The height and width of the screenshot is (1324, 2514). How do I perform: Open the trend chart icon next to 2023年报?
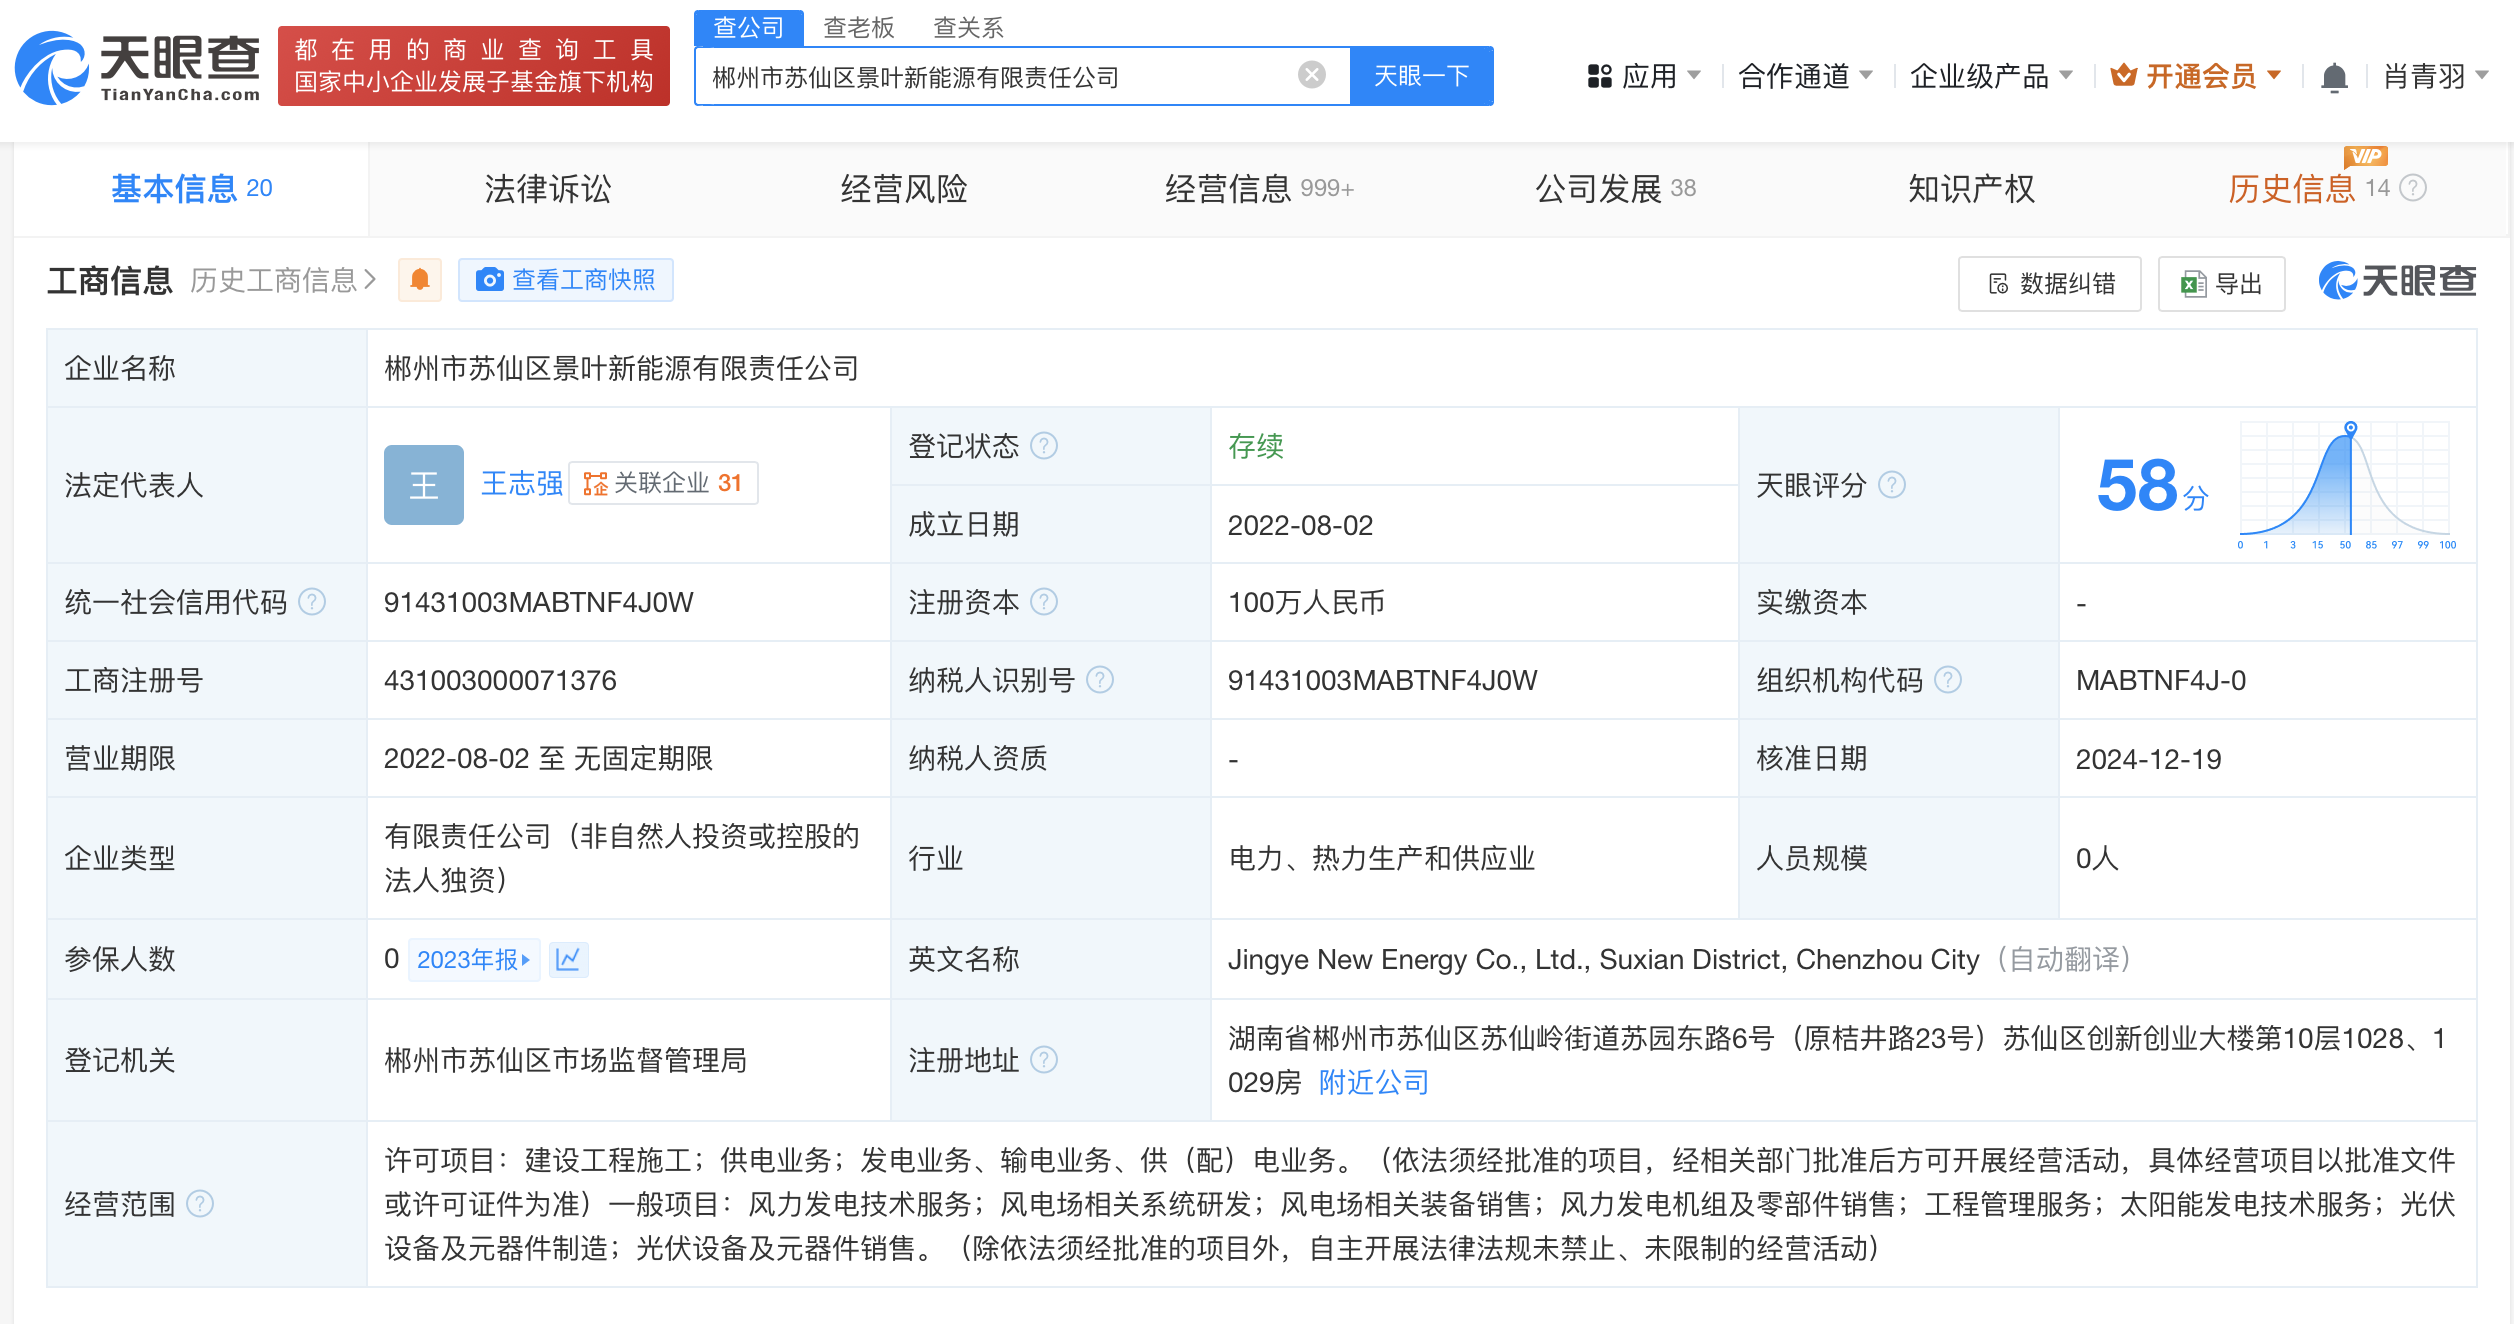tap(568, 959)
